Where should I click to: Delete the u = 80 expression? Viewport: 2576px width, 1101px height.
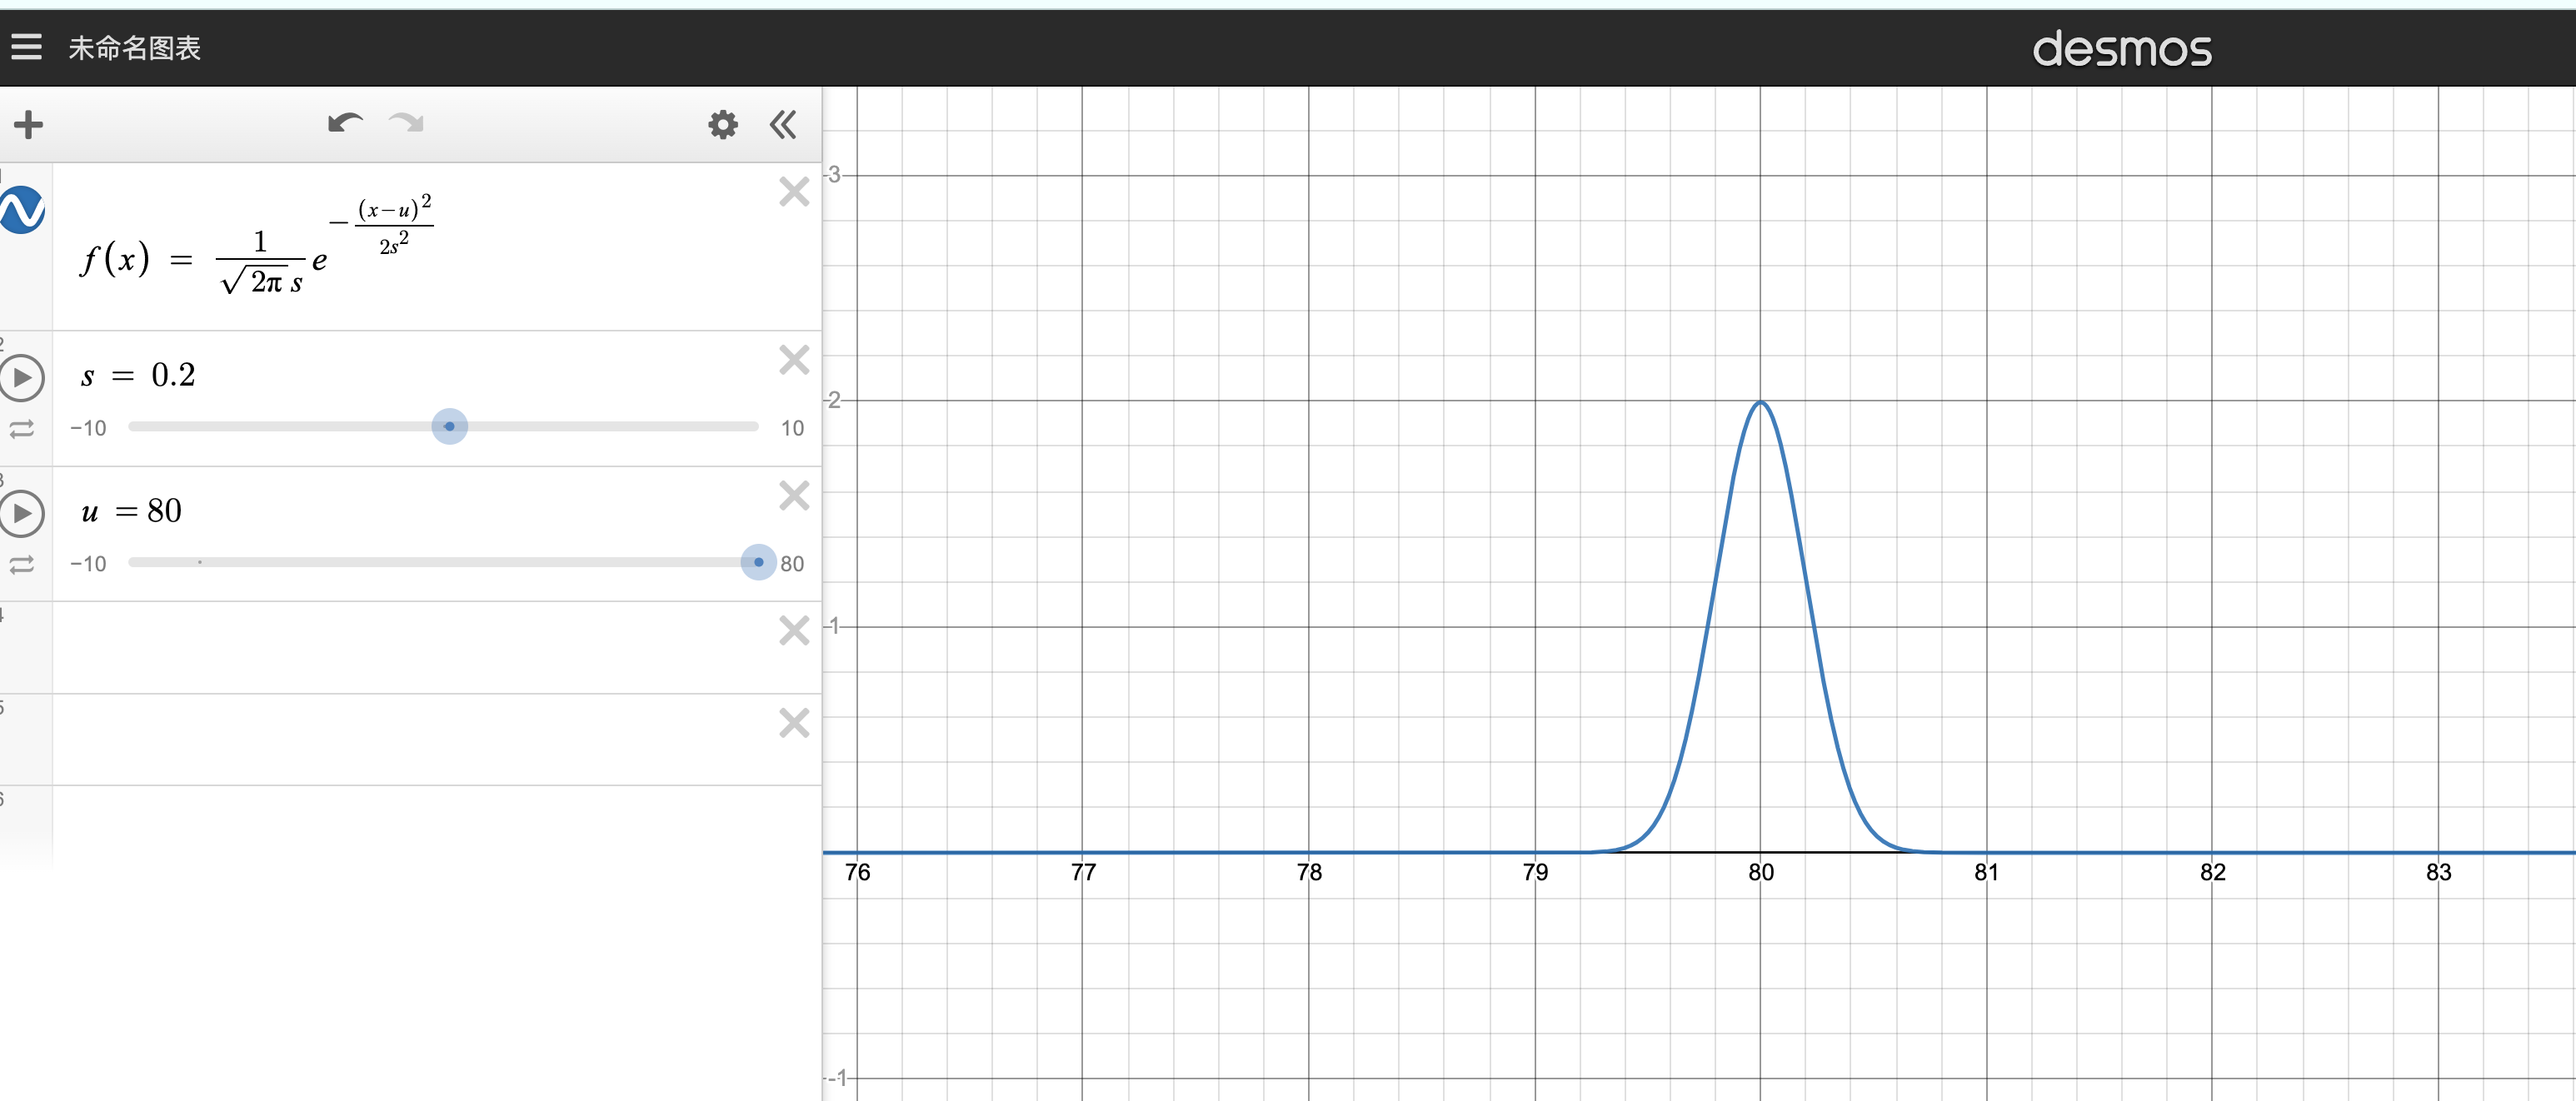click(794, 496)
